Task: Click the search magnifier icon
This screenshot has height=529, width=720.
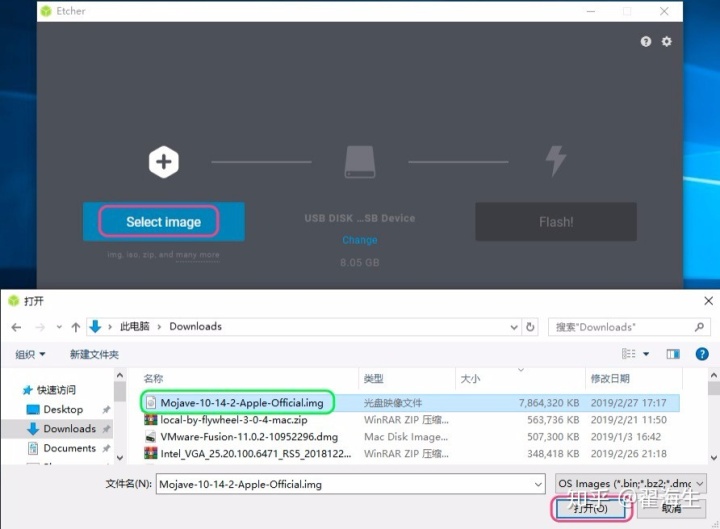Action: [699, 327]
